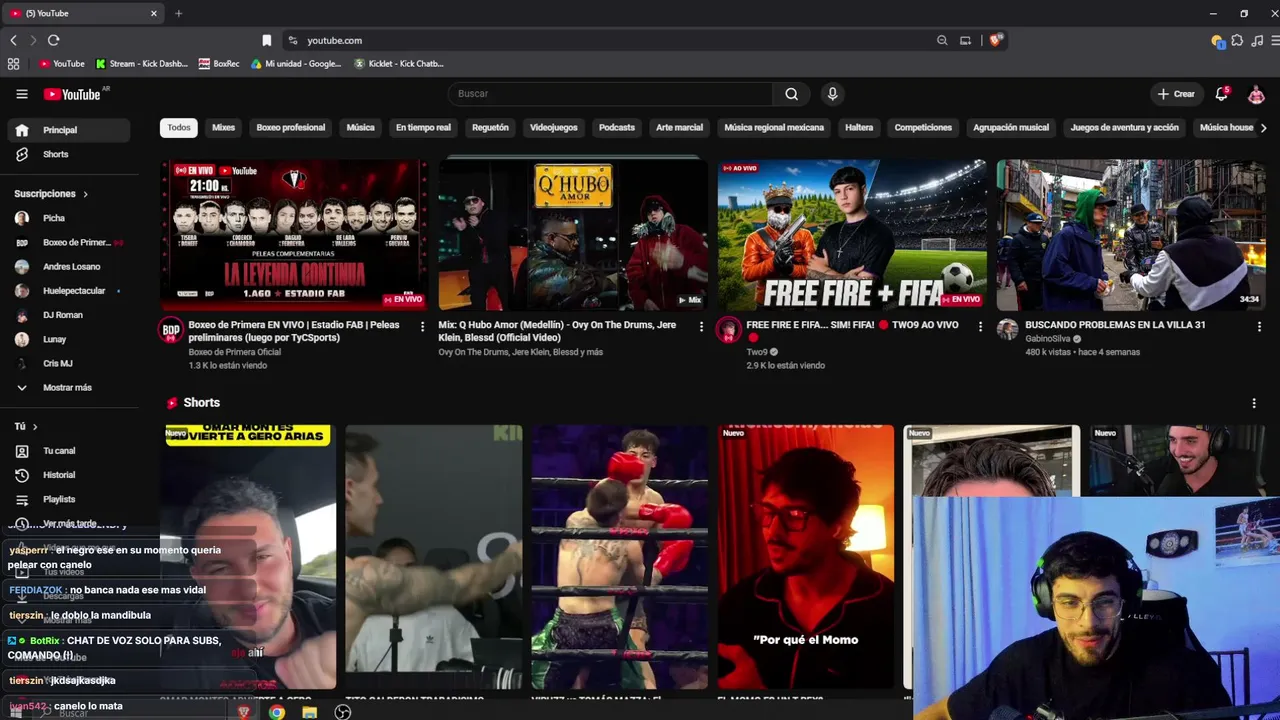1280x720 pixels.
Task: Open the Picha subscription channel
Action: [69, 218]
